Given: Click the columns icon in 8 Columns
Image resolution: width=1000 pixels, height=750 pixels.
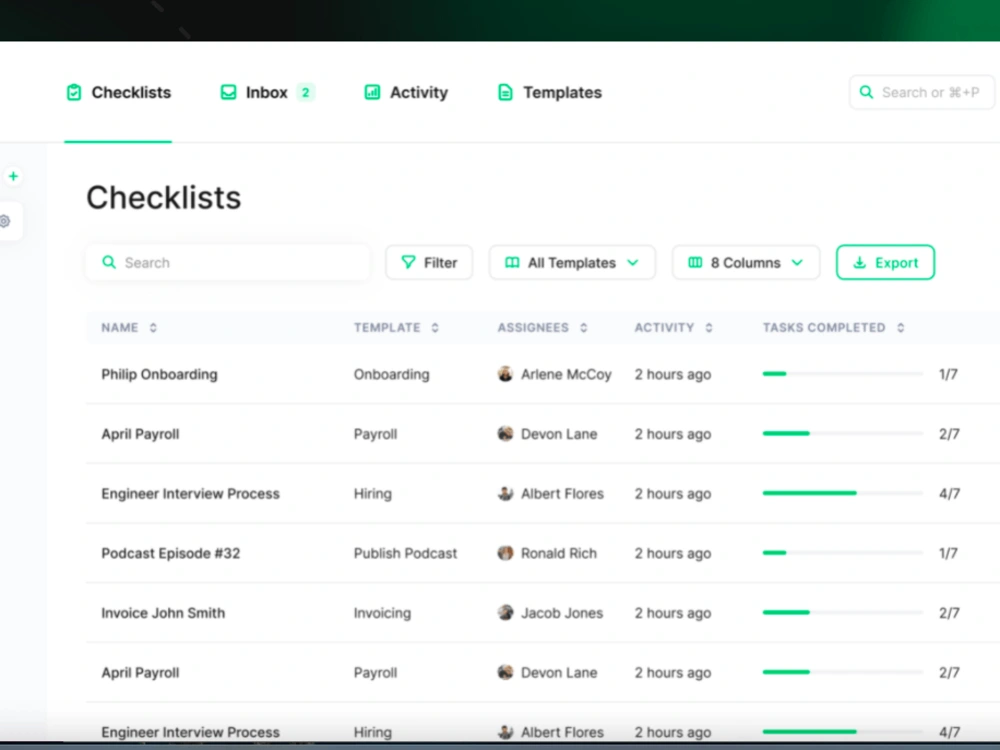Looking at the screenshot, I should [695, 263].
